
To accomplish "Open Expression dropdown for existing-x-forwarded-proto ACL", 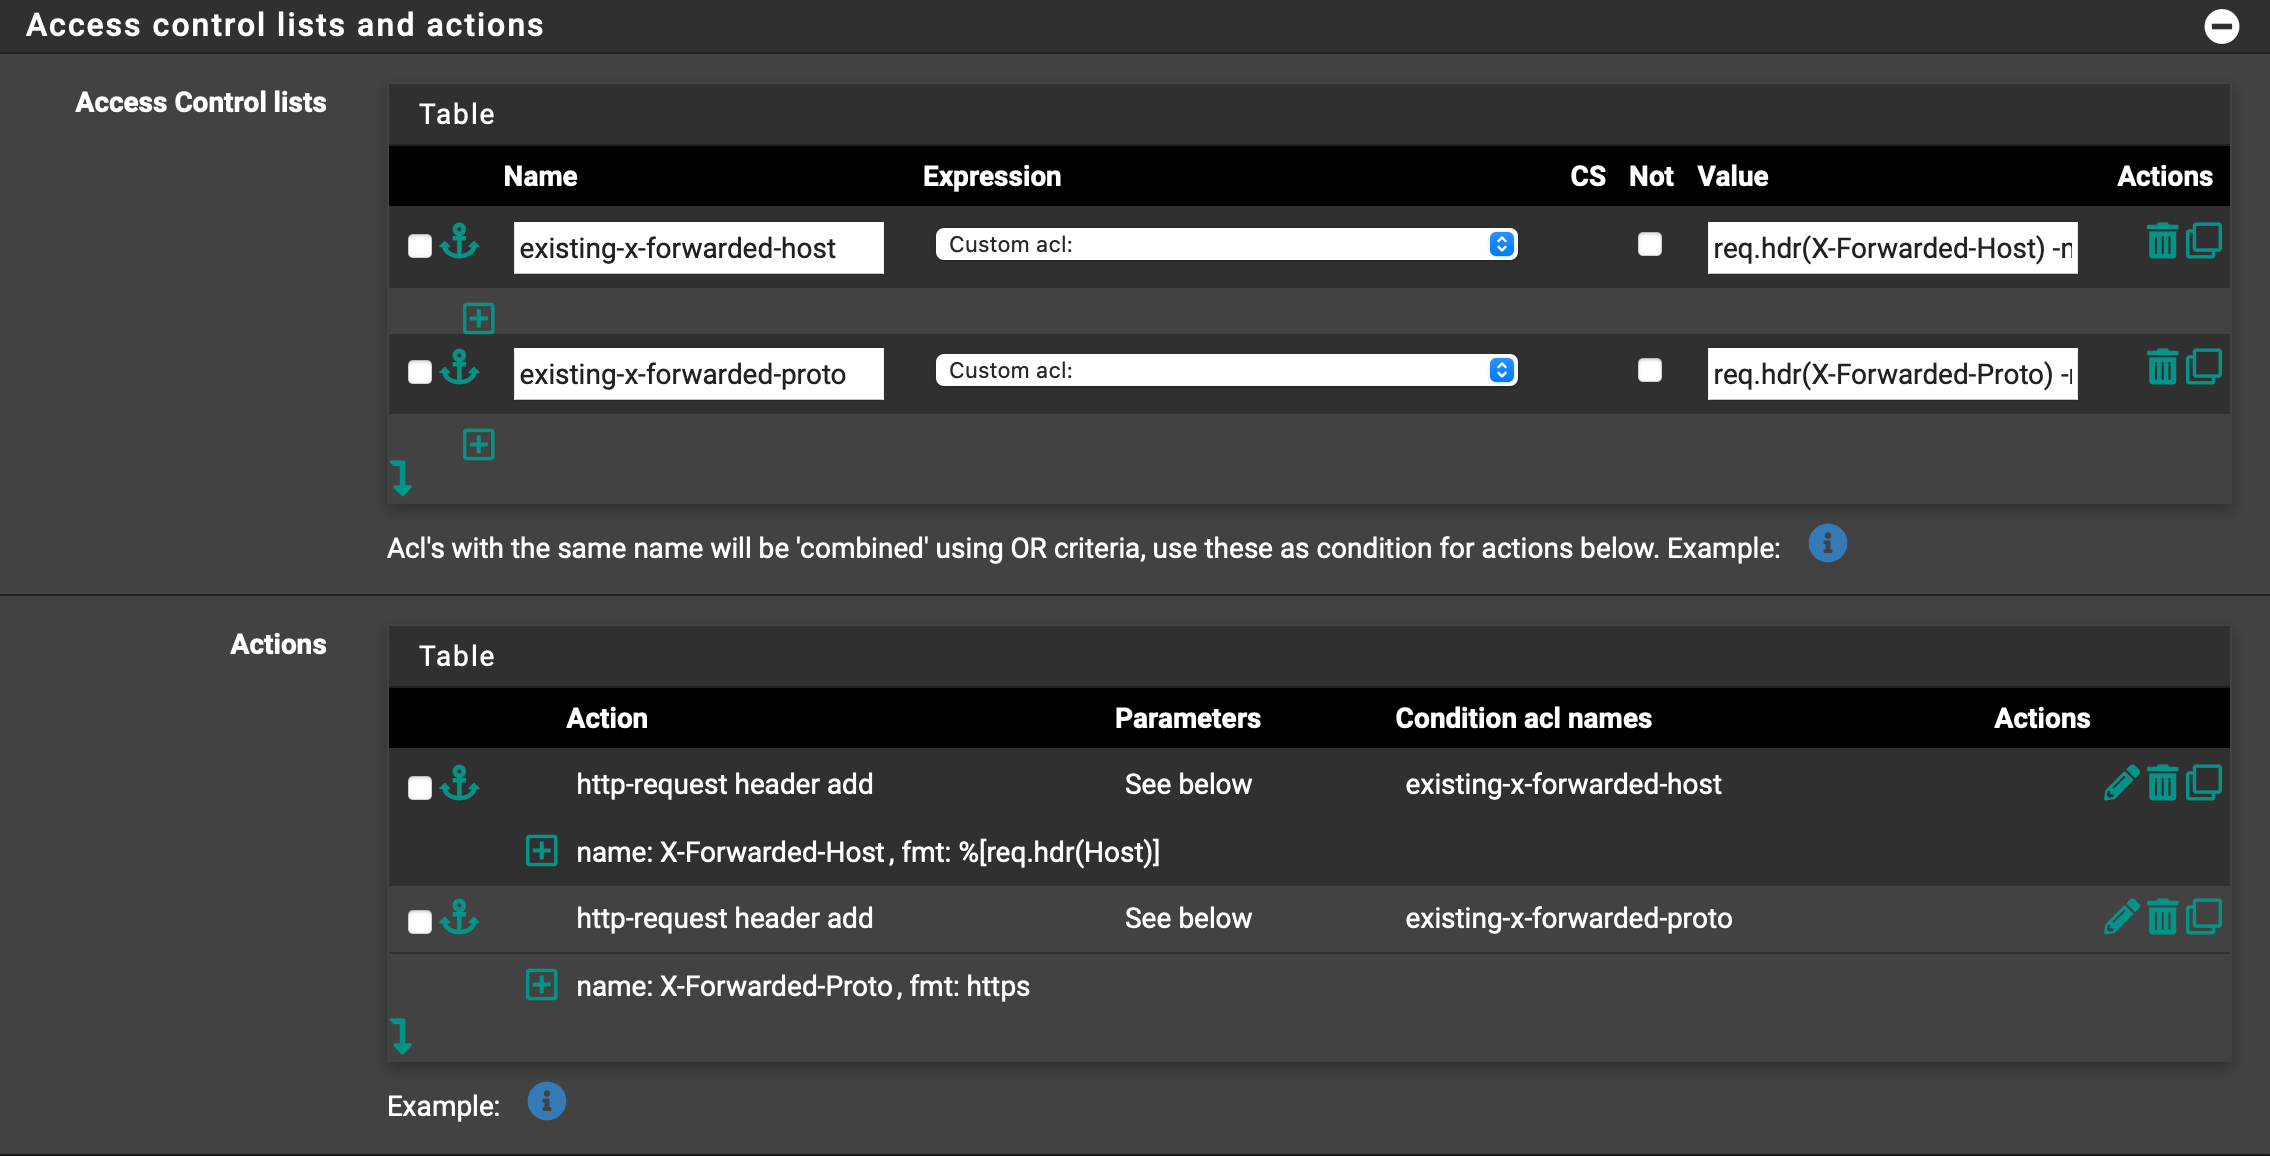I will coord(1227,370).
